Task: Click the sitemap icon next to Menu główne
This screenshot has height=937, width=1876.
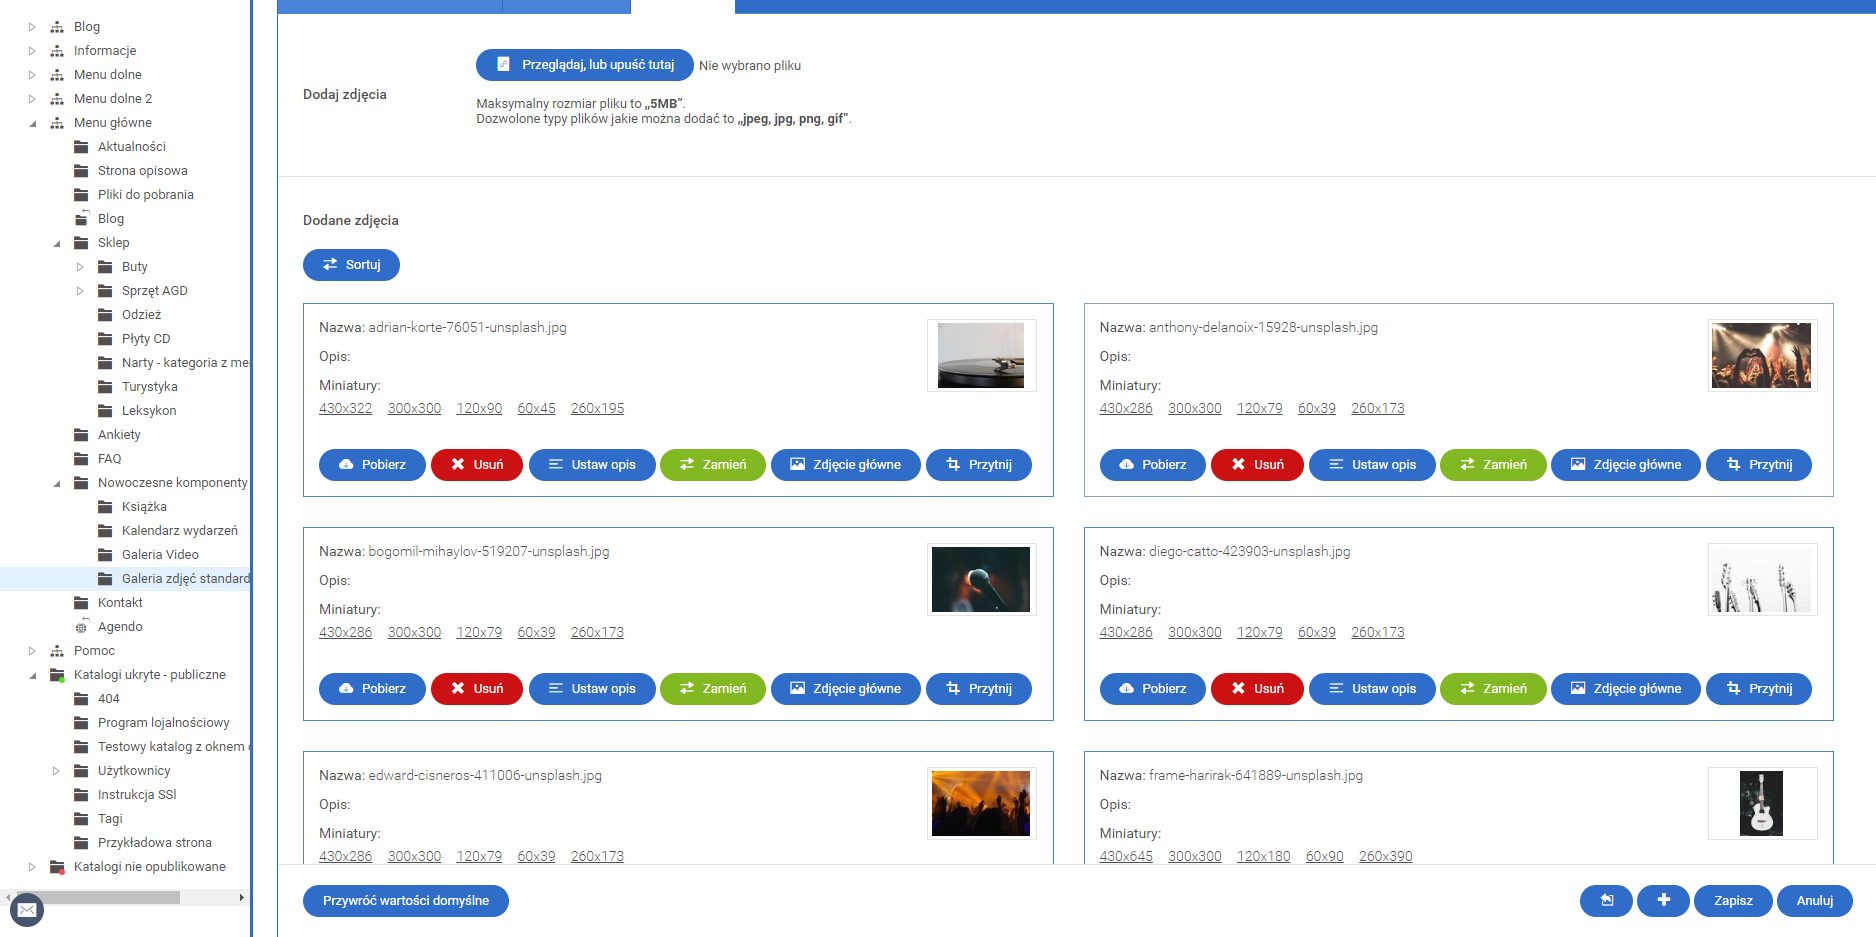Action: tap(57, 123)
